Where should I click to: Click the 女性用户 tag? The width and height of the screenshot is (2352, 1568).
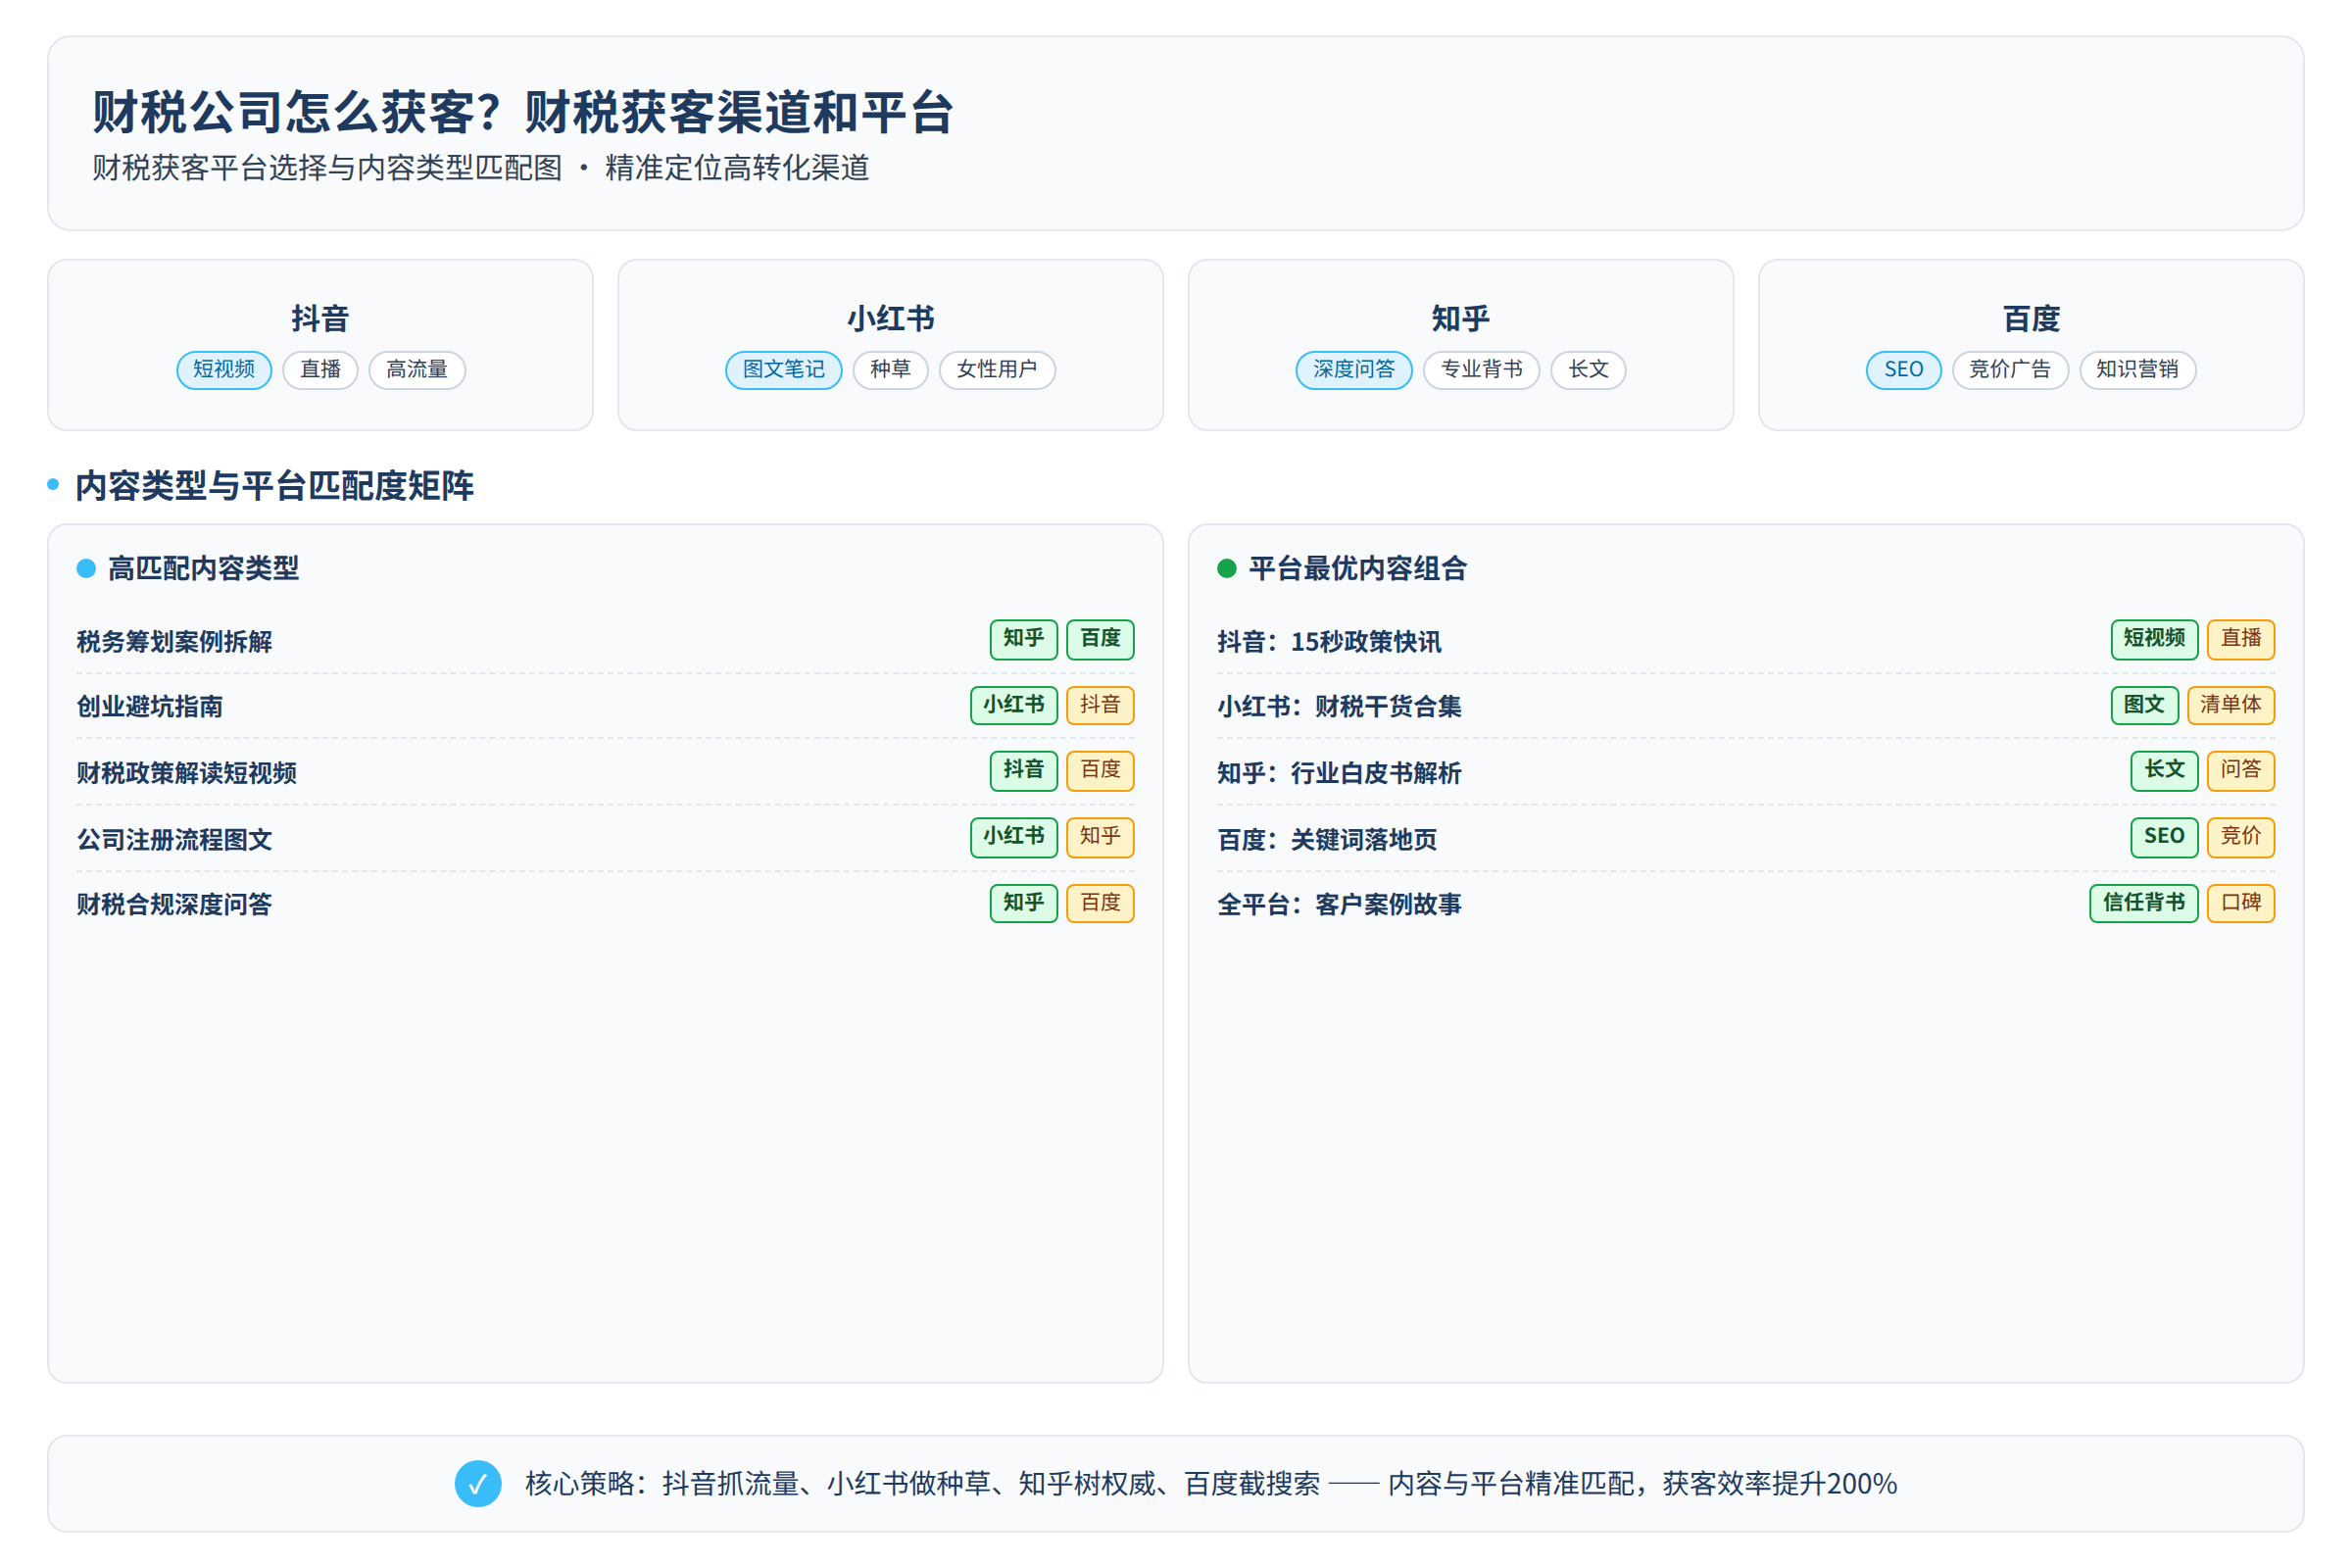pyautogui.click(x=997, y=370)
